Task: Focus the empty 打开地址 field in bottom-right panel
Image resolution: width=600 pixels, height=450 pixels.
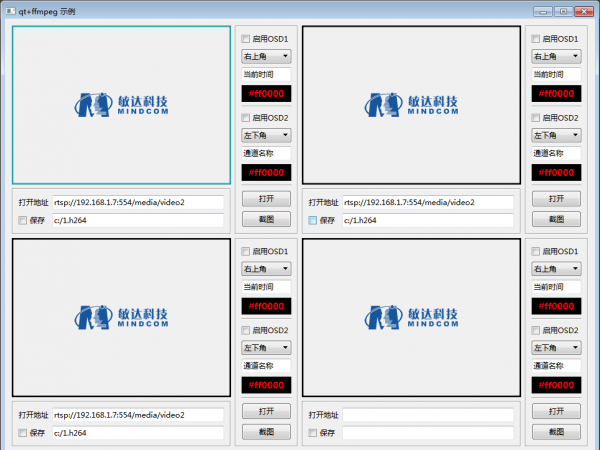Action: 428,415
